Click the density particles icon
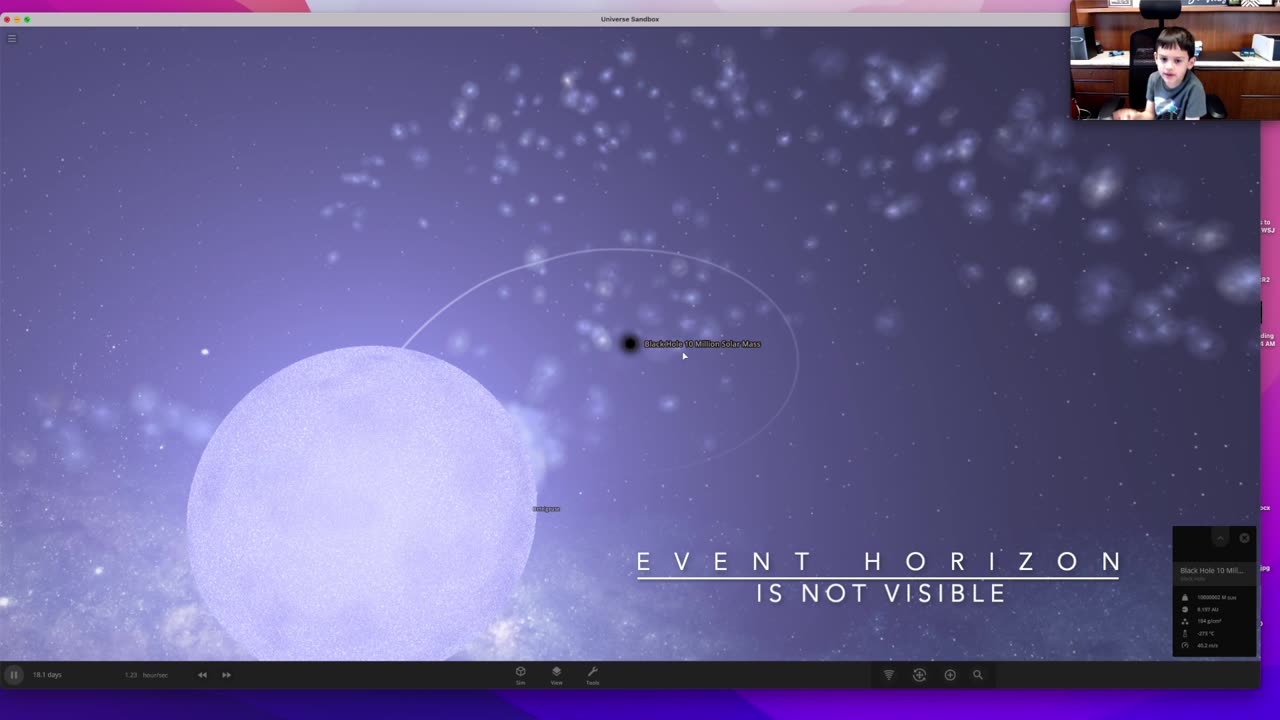 pos(1185,621)
